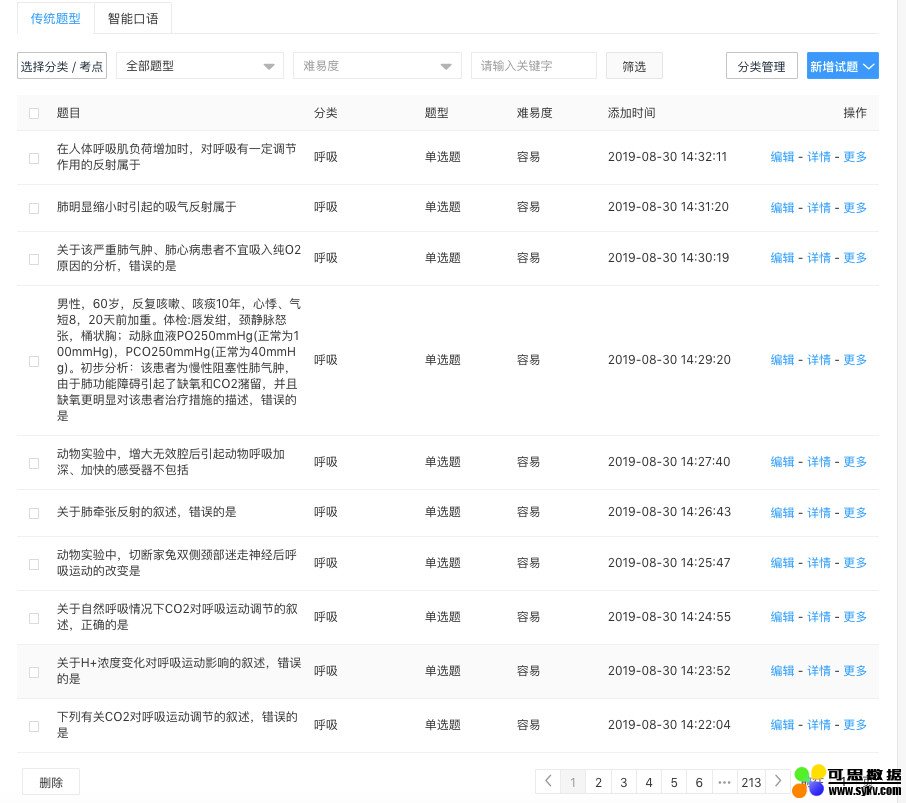
Task: Open the 全部题型 question type dropdown
Action: (x=200, y=66)
